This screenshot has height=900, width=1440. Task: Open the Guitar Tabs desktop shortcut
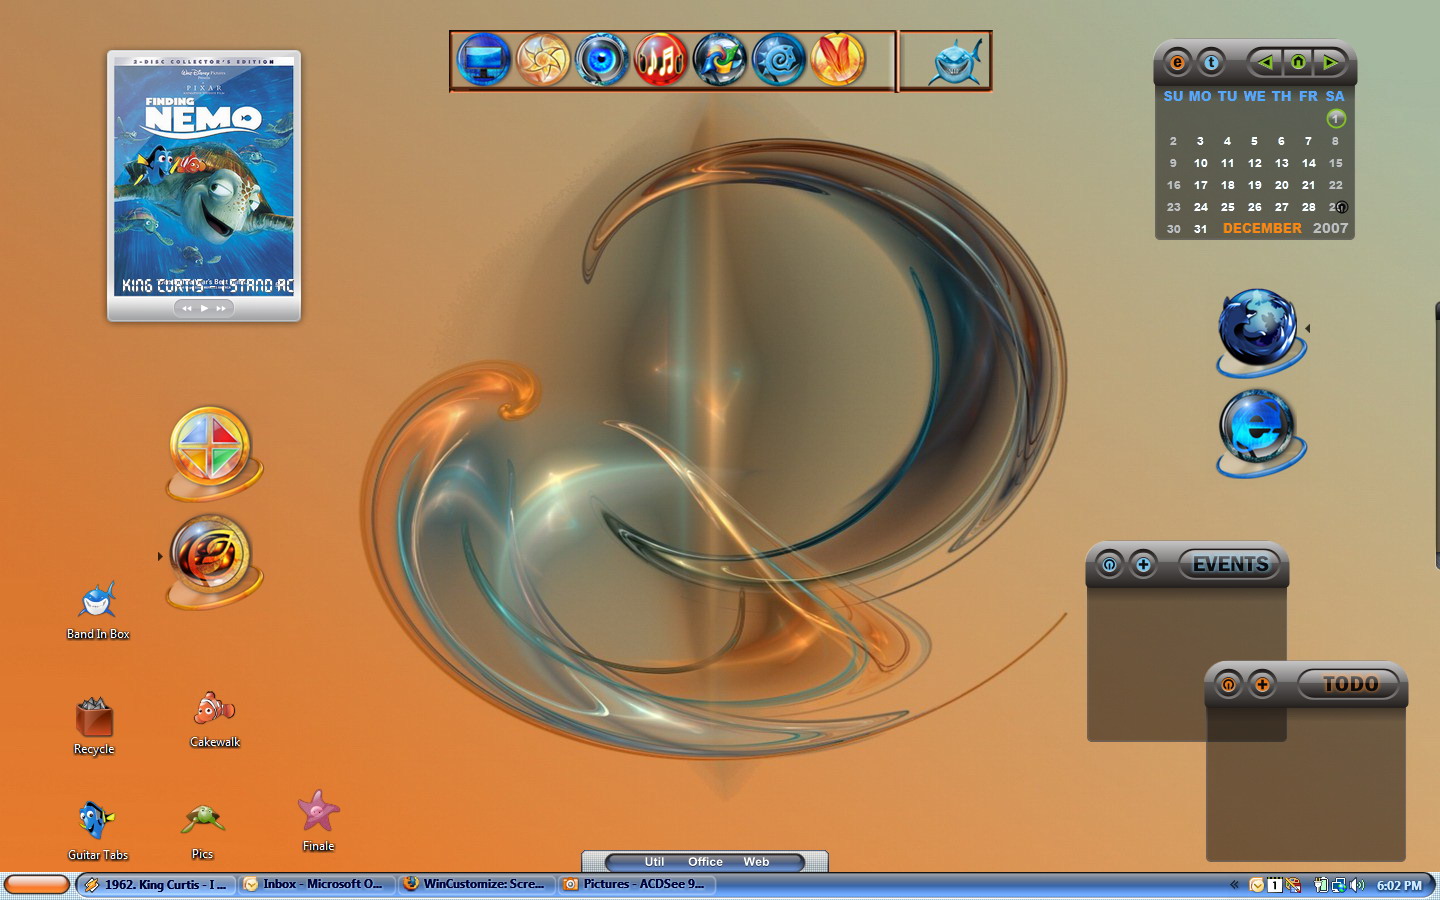(97, 830)
